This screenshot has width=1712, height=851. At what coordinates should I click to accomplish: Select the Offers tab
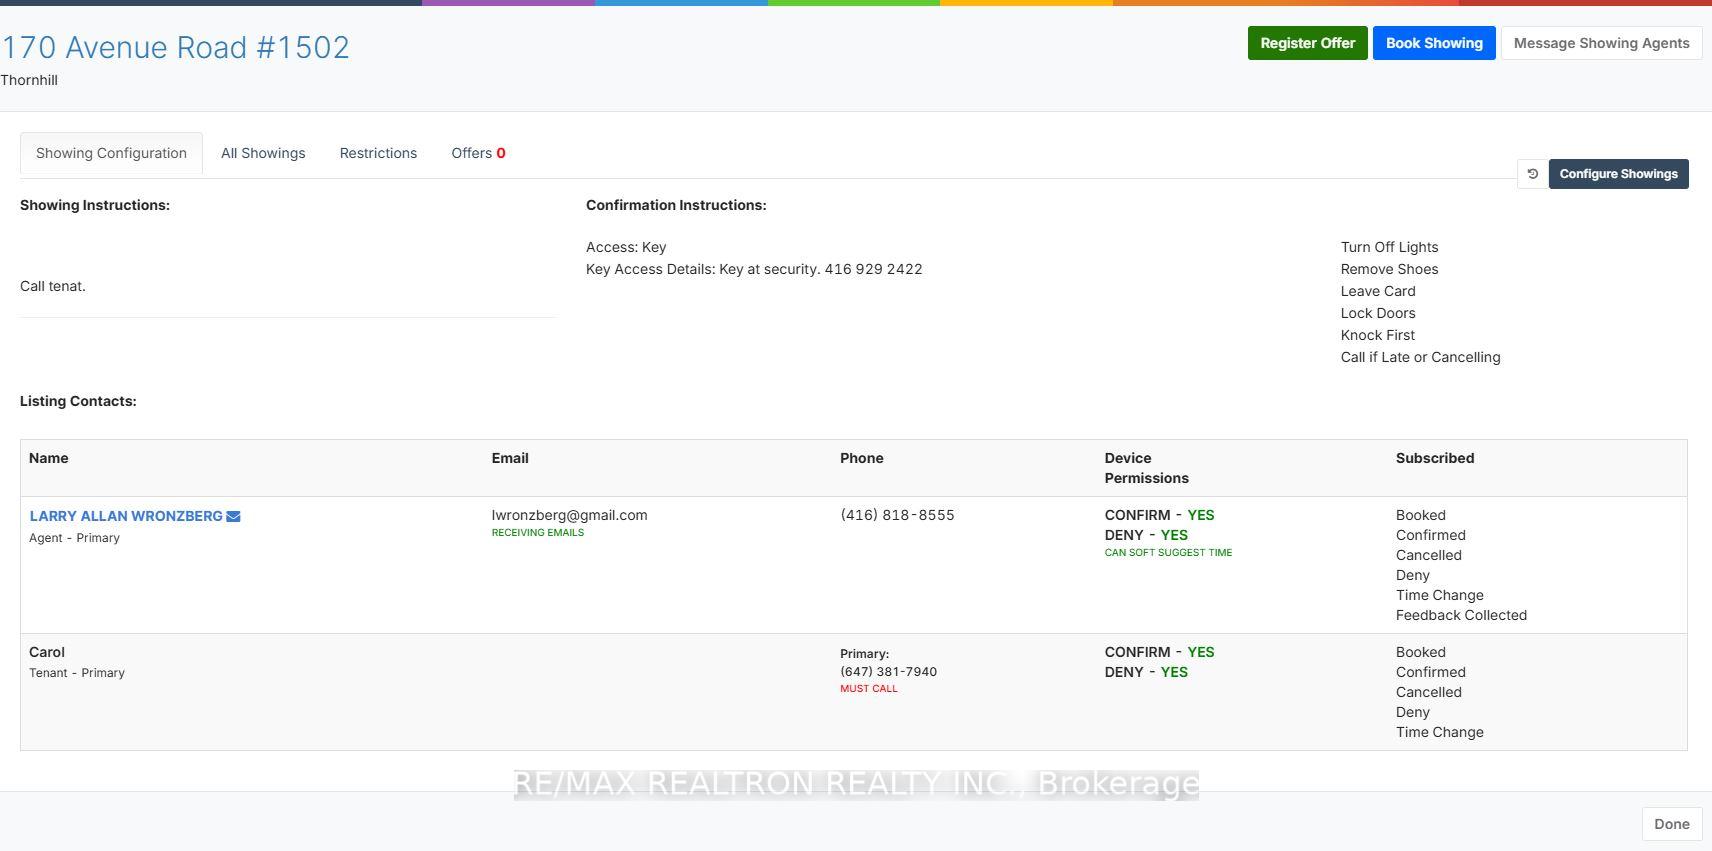pos(478,153)
